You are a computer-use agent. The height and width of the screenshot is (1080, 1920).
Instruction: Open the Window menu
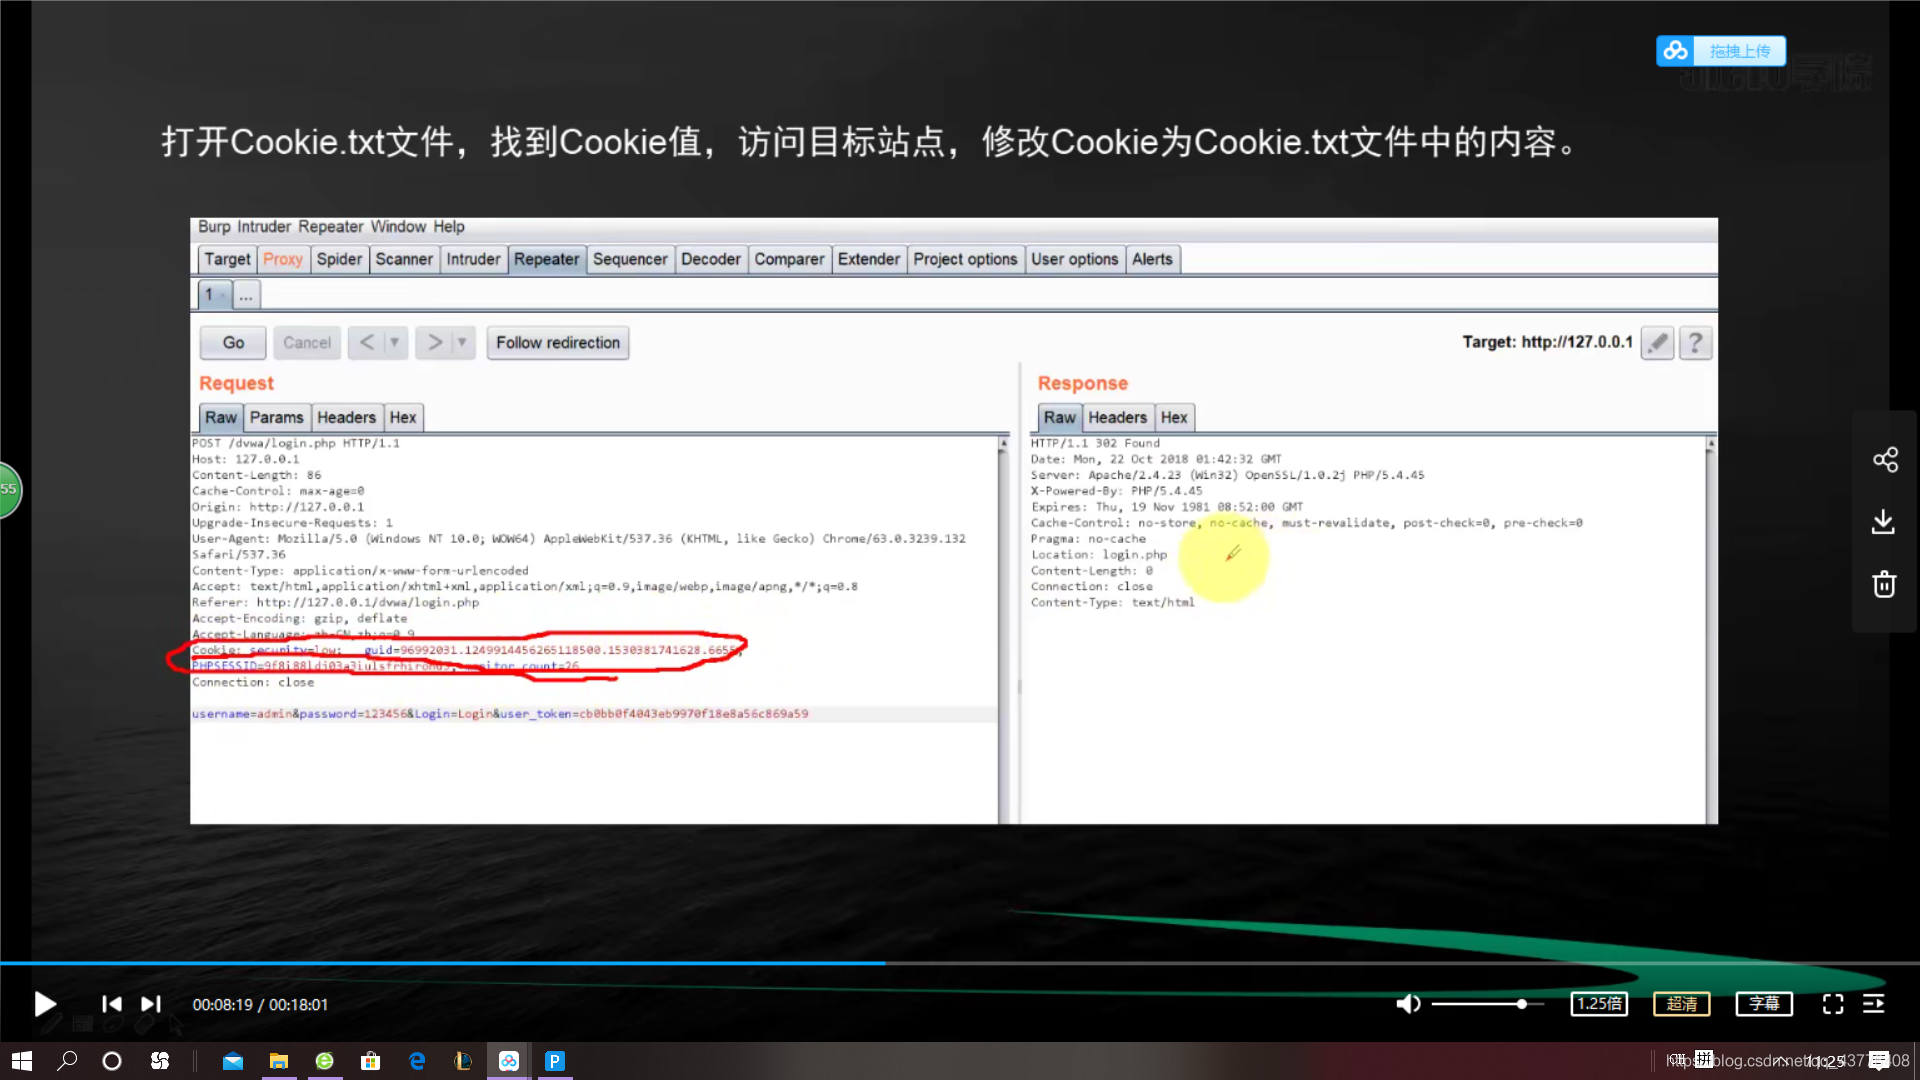click(x=398, y=227)
